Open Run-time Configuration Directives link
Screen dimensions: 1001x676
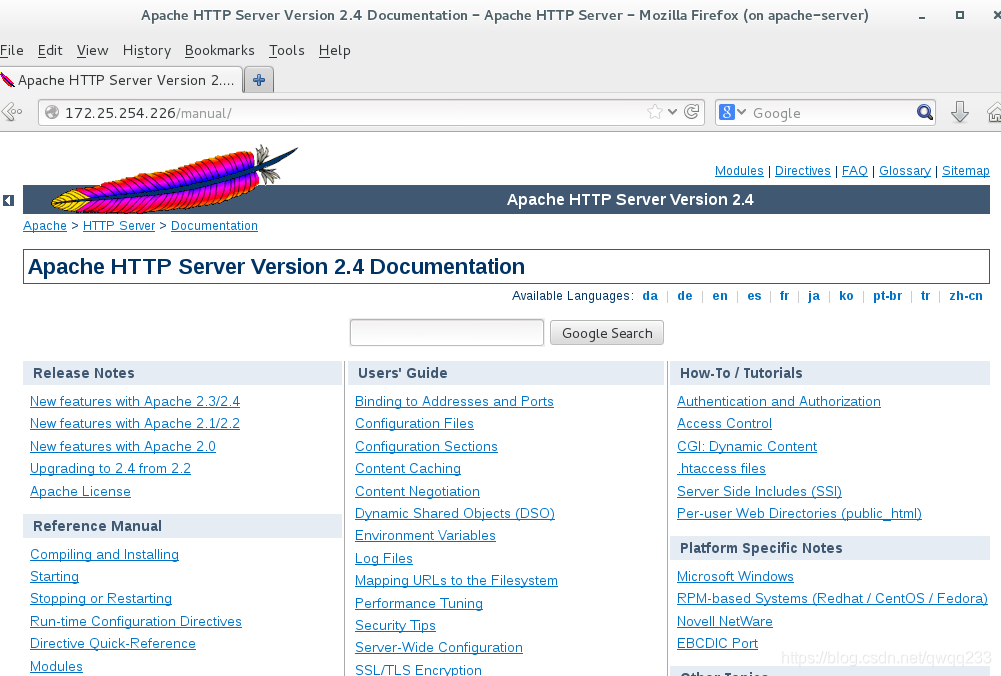tap(136, 621)
